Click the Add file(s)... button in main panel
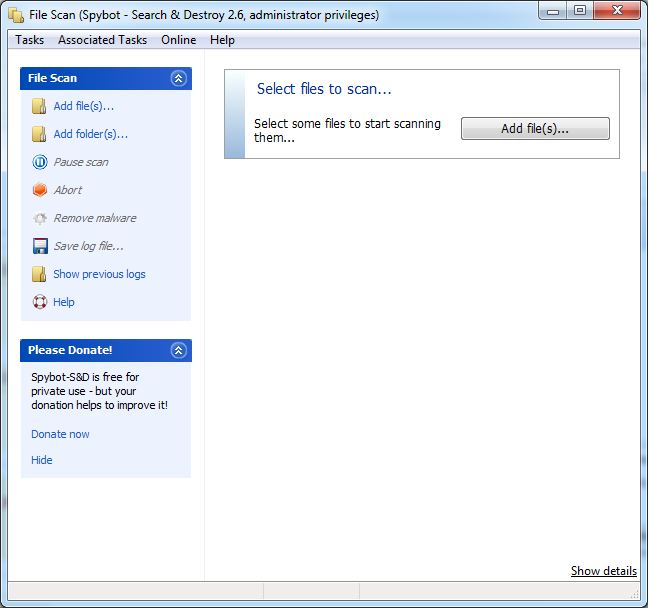This screenshot has width=648, height=608. click(x=535, y=129)
